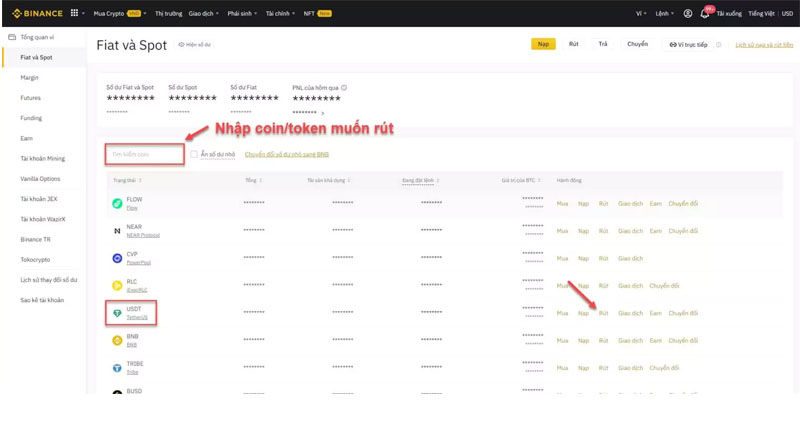Image resolution: width=800 pixels, height=428 pixels.
Task: Open the notifications bell icon
Action: click(x=705, y=14)
